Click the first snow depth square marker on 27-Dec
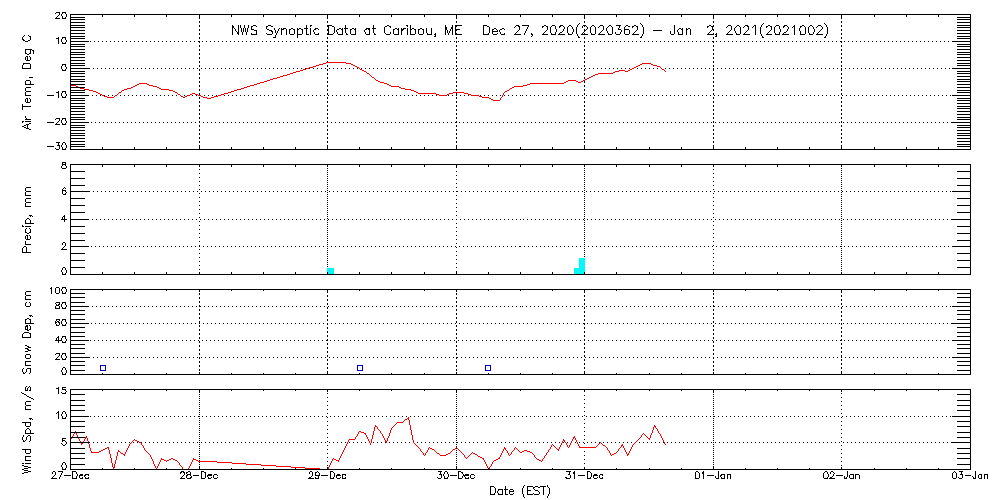 click(x=103, y=368)
